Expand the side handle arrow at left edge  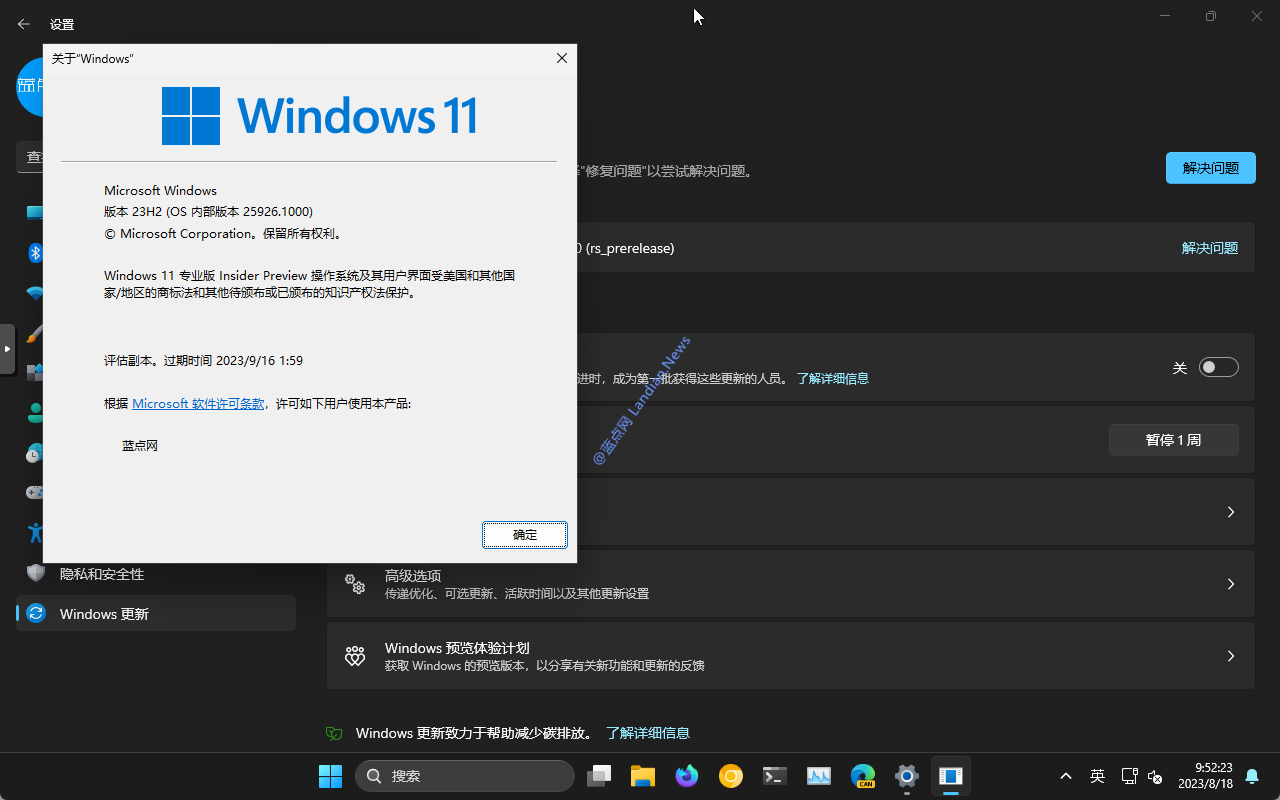coord(7,349)
